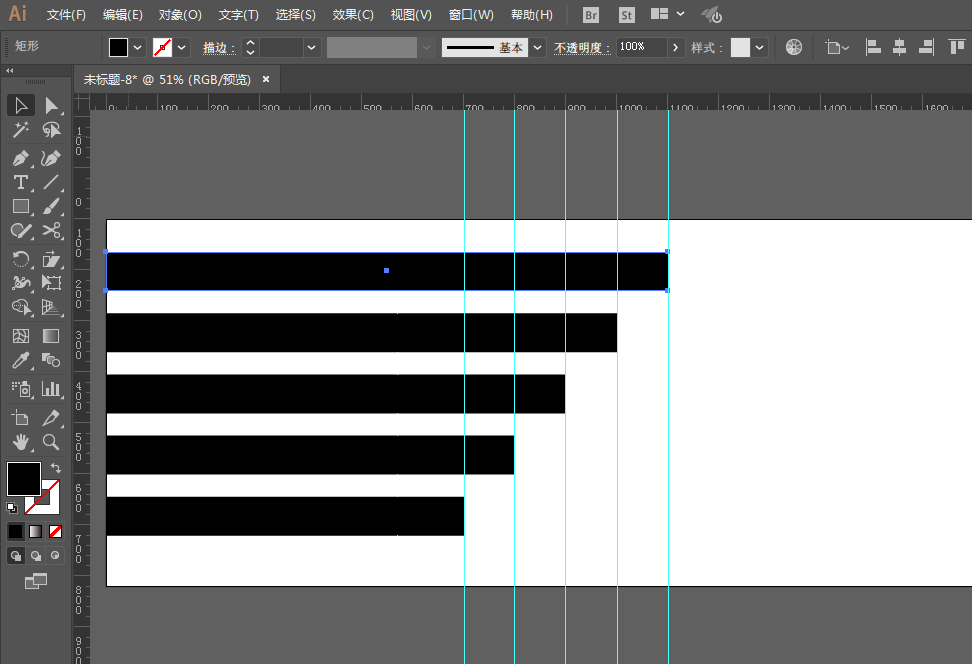Image resolution: width=972 pixels, height=664 pixels.
Task: Open the 视图(V) menu
Action: [411, 15]
